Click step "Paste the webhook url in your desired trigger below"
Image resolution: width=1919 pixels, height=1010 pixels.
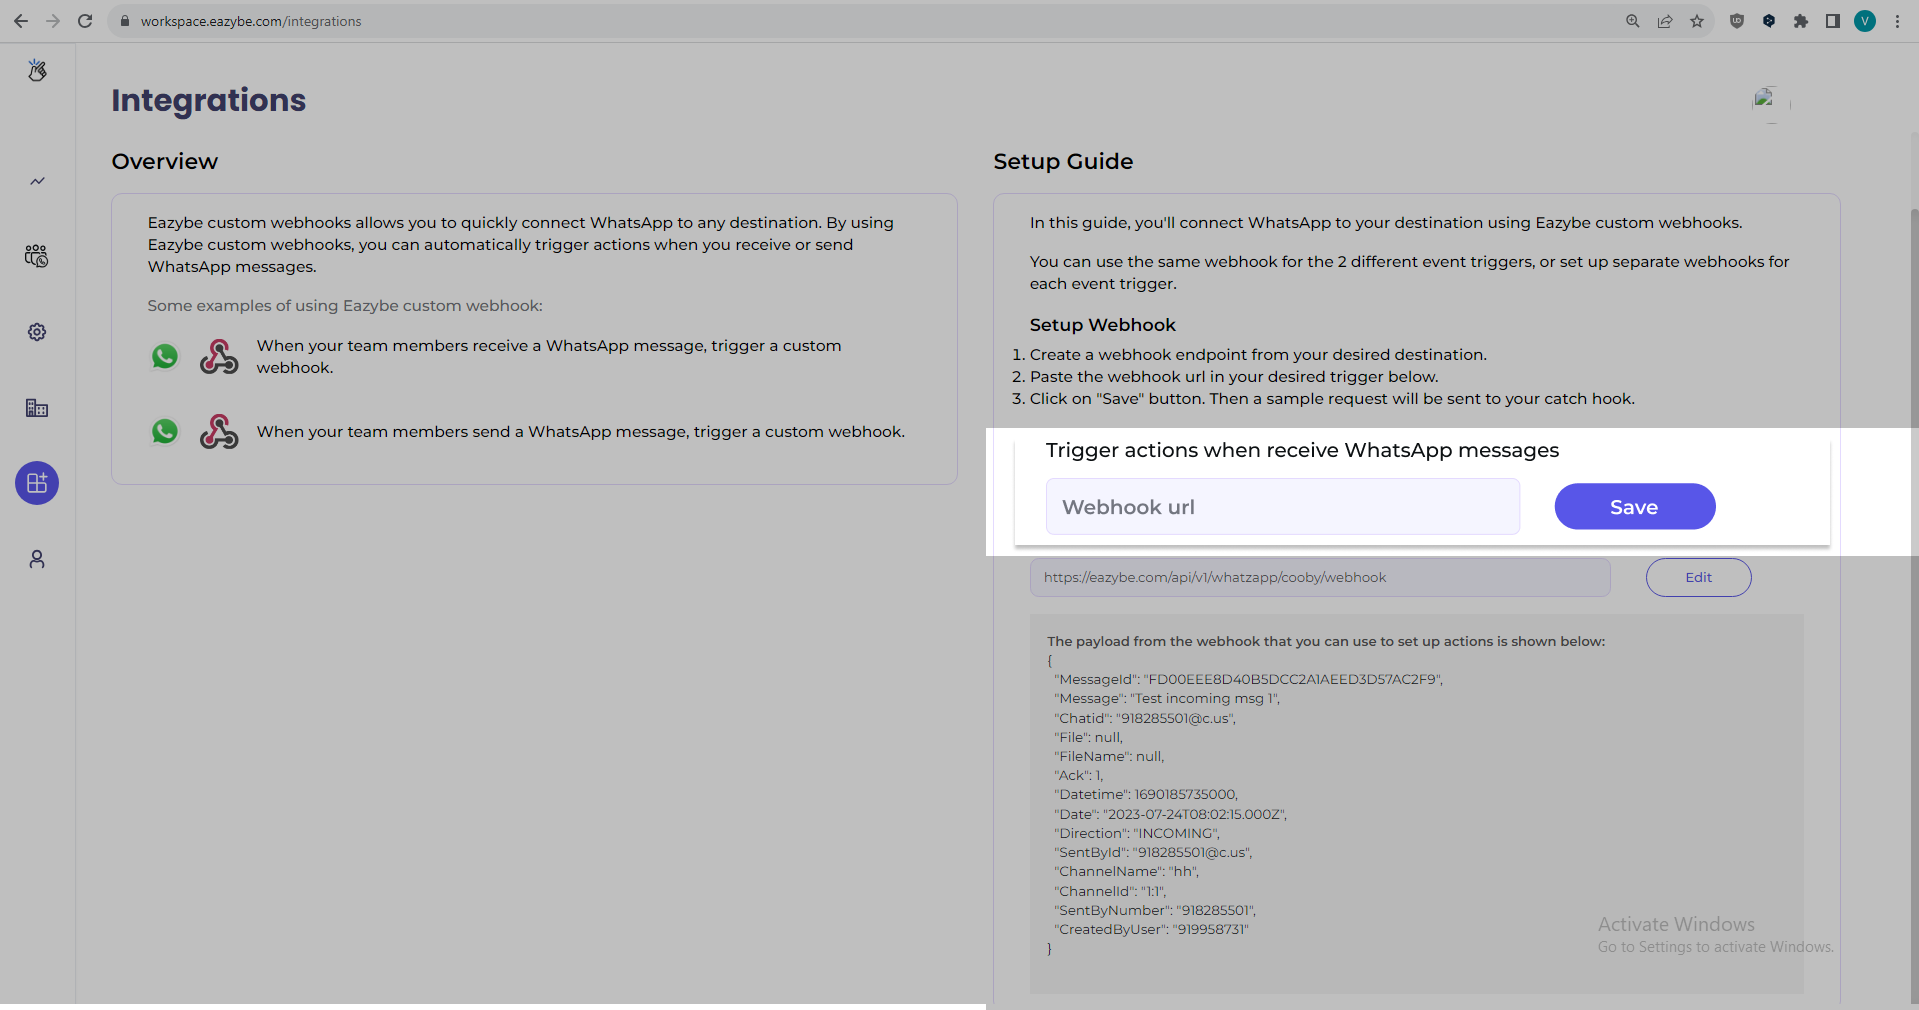click(x=1234, y=377)
